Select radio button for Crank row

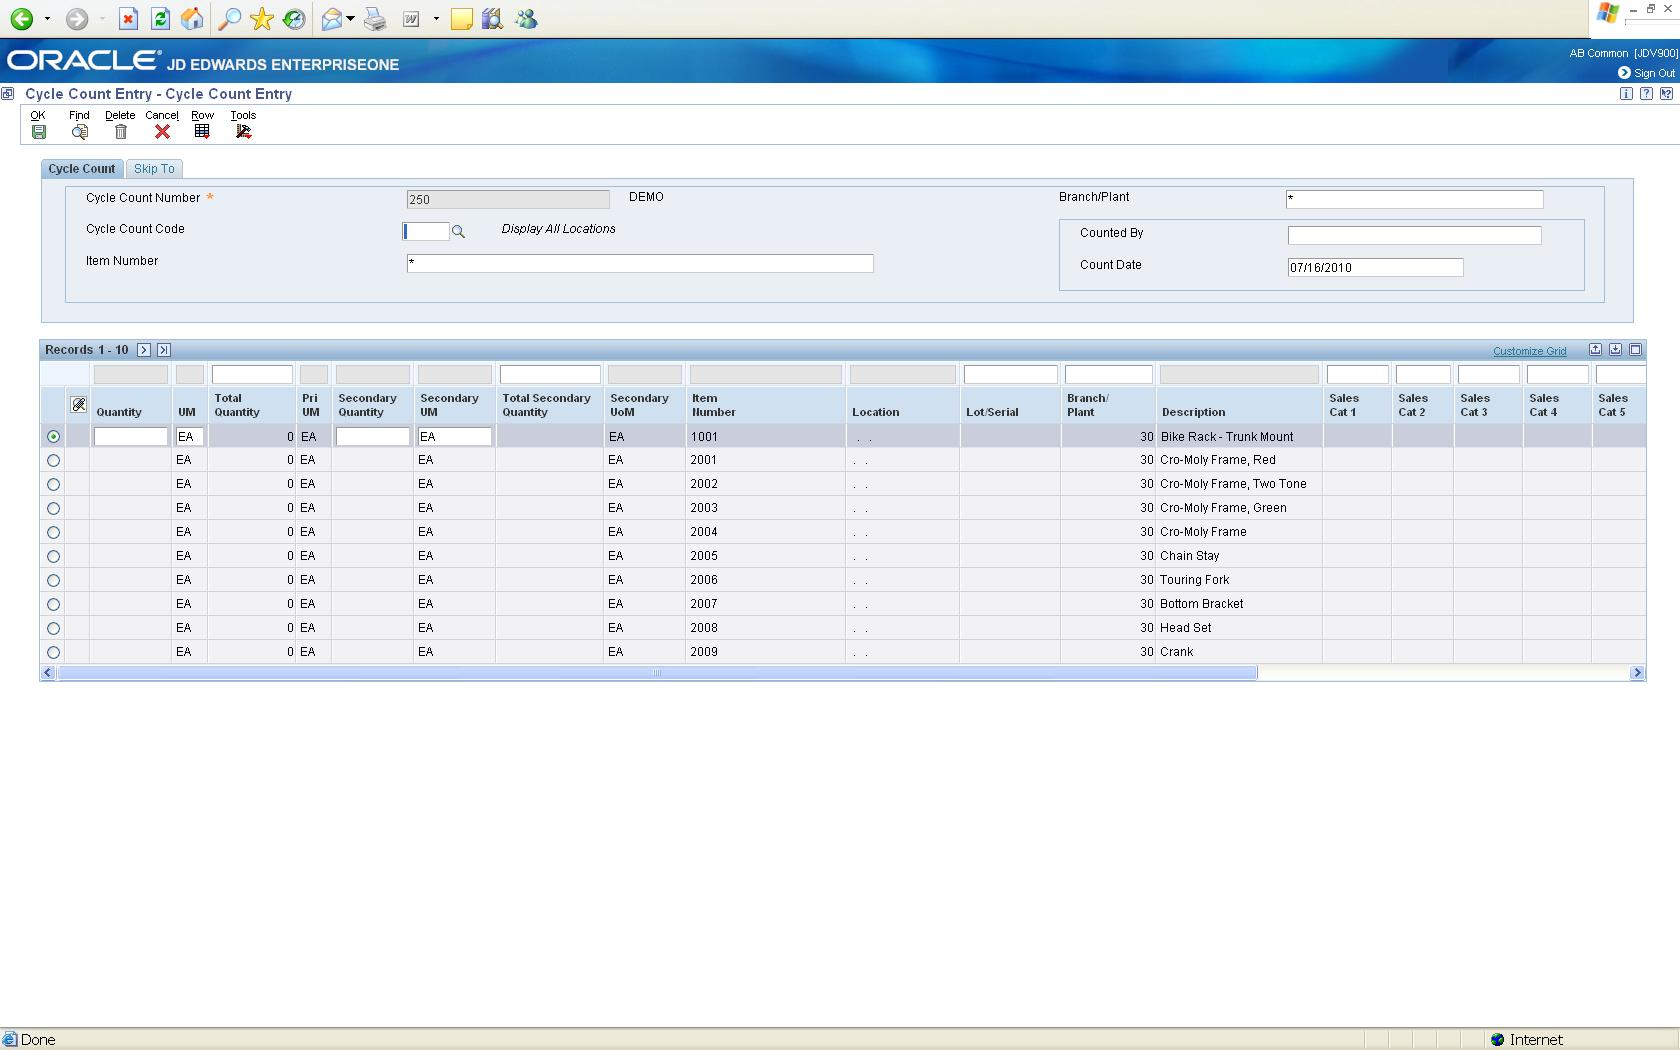54,653
